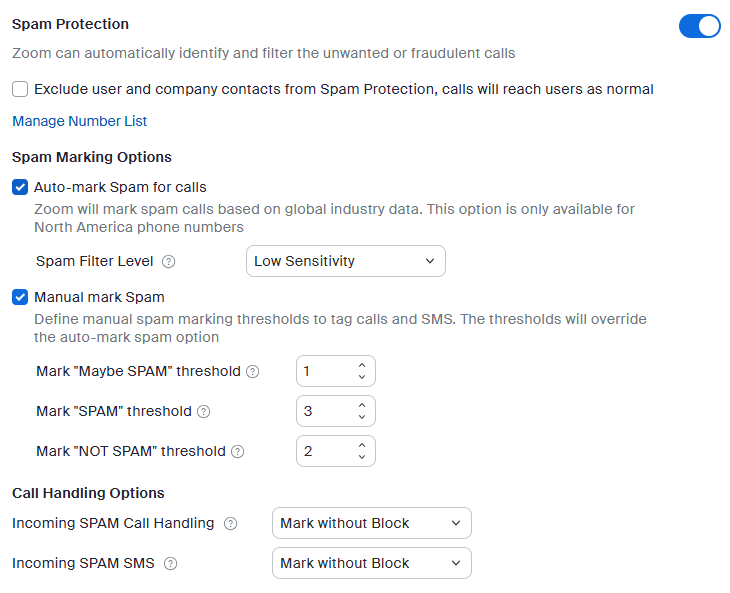730x593 pixels.
Task: Increase the "NOT SPAM" threshold value
Action: point(362,445)
